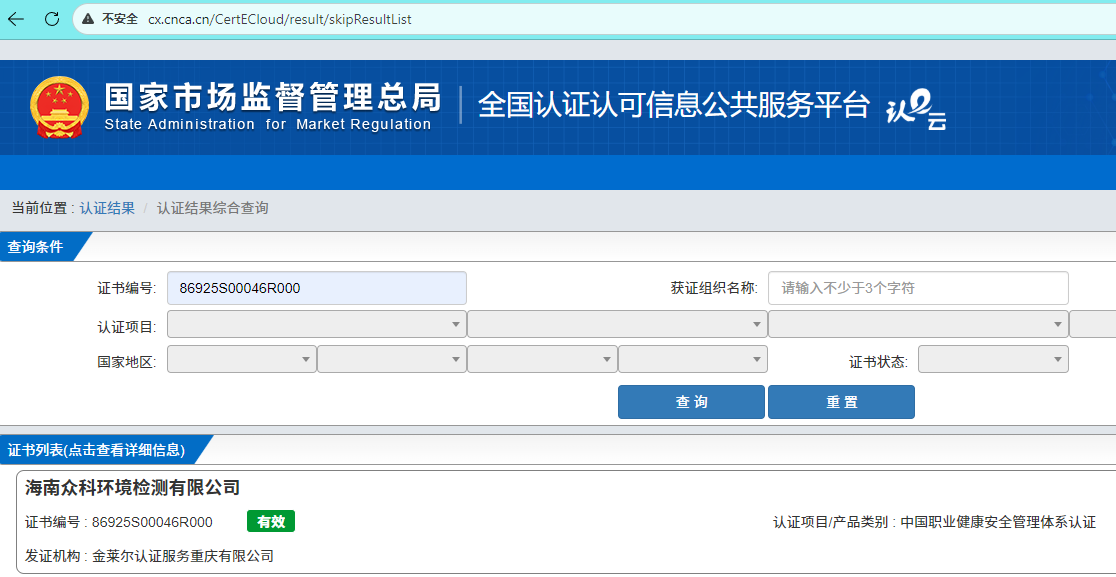Click the national emblem logo
The height and width of the screenshot is (577, 1116).
pyautogui.click(x=60, y=107)
